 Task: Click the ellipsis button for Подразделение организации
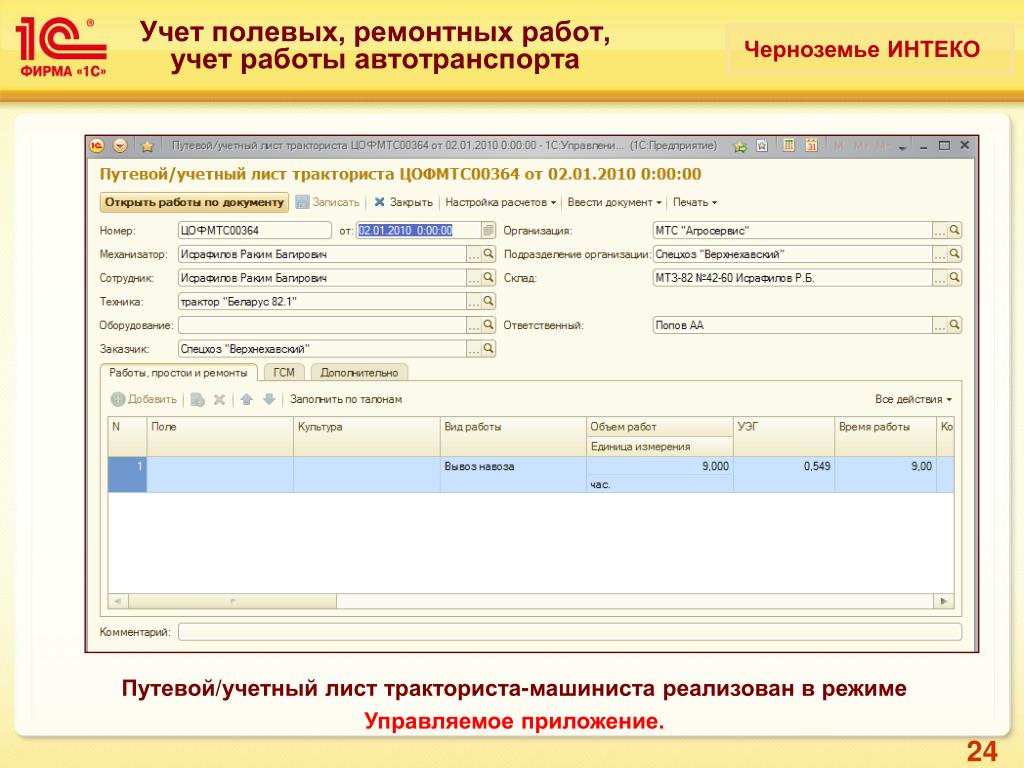pos(940,255)
